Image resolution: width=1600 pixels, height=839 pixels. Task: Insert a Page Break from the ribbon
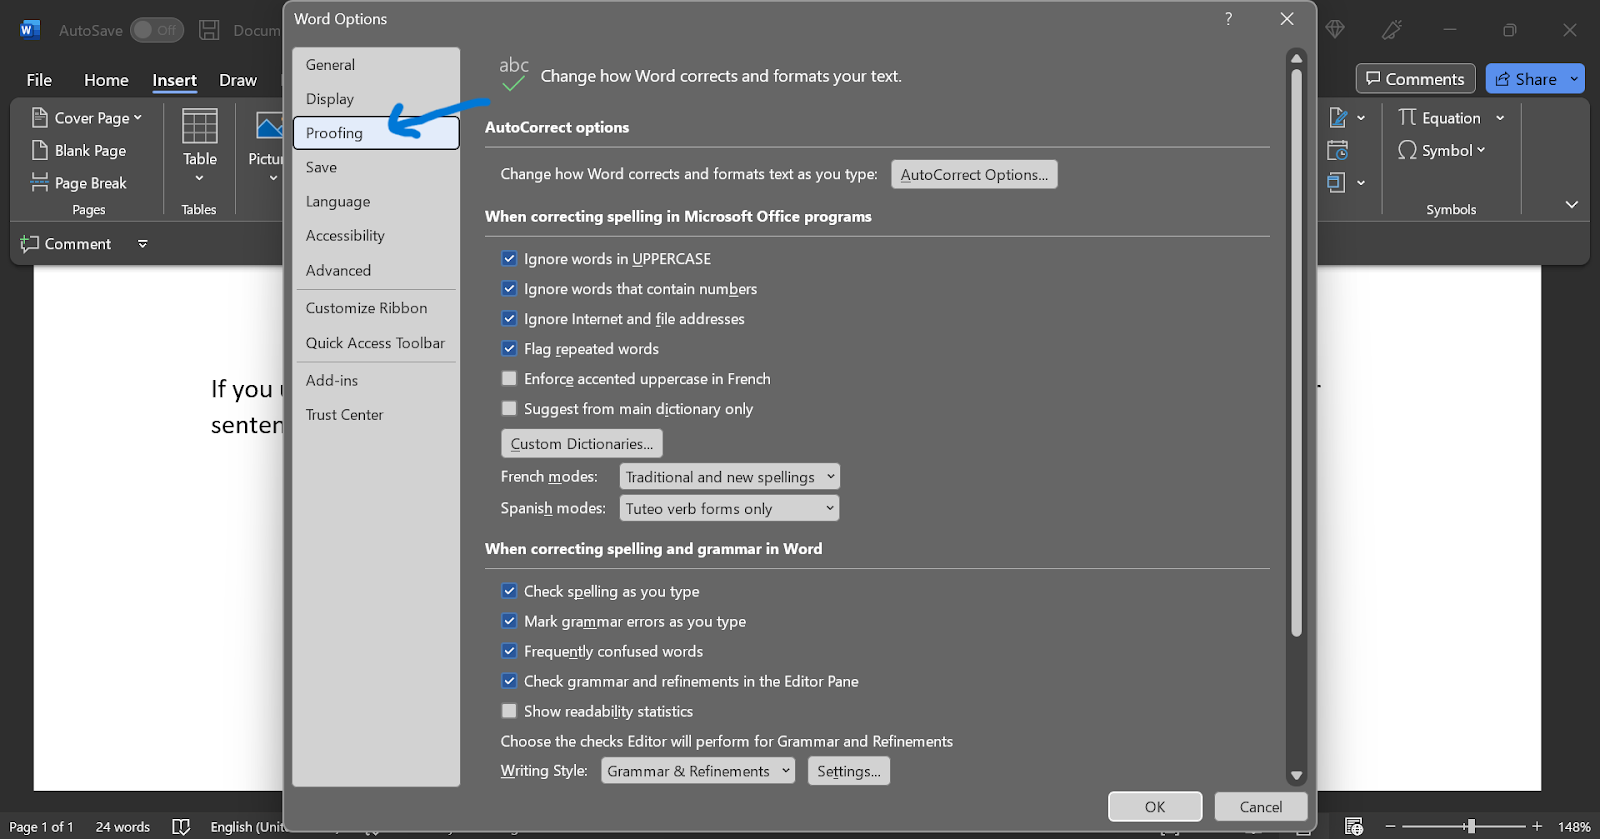coord(79,183)
